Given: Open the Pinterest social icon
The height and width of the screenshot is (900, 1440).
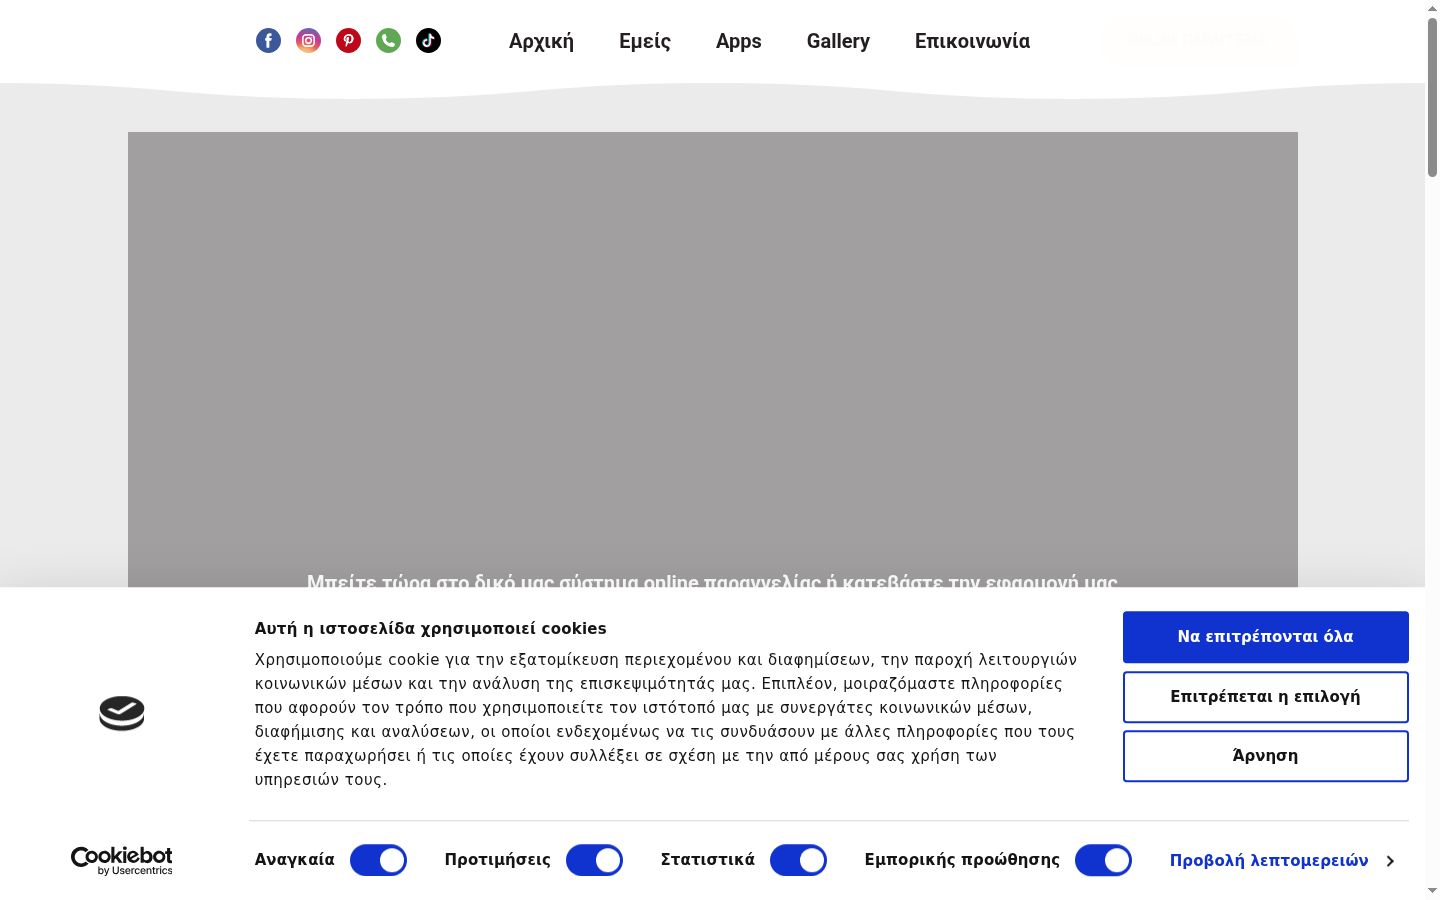Looking at the screenshot, I should (x=348, y=40).
